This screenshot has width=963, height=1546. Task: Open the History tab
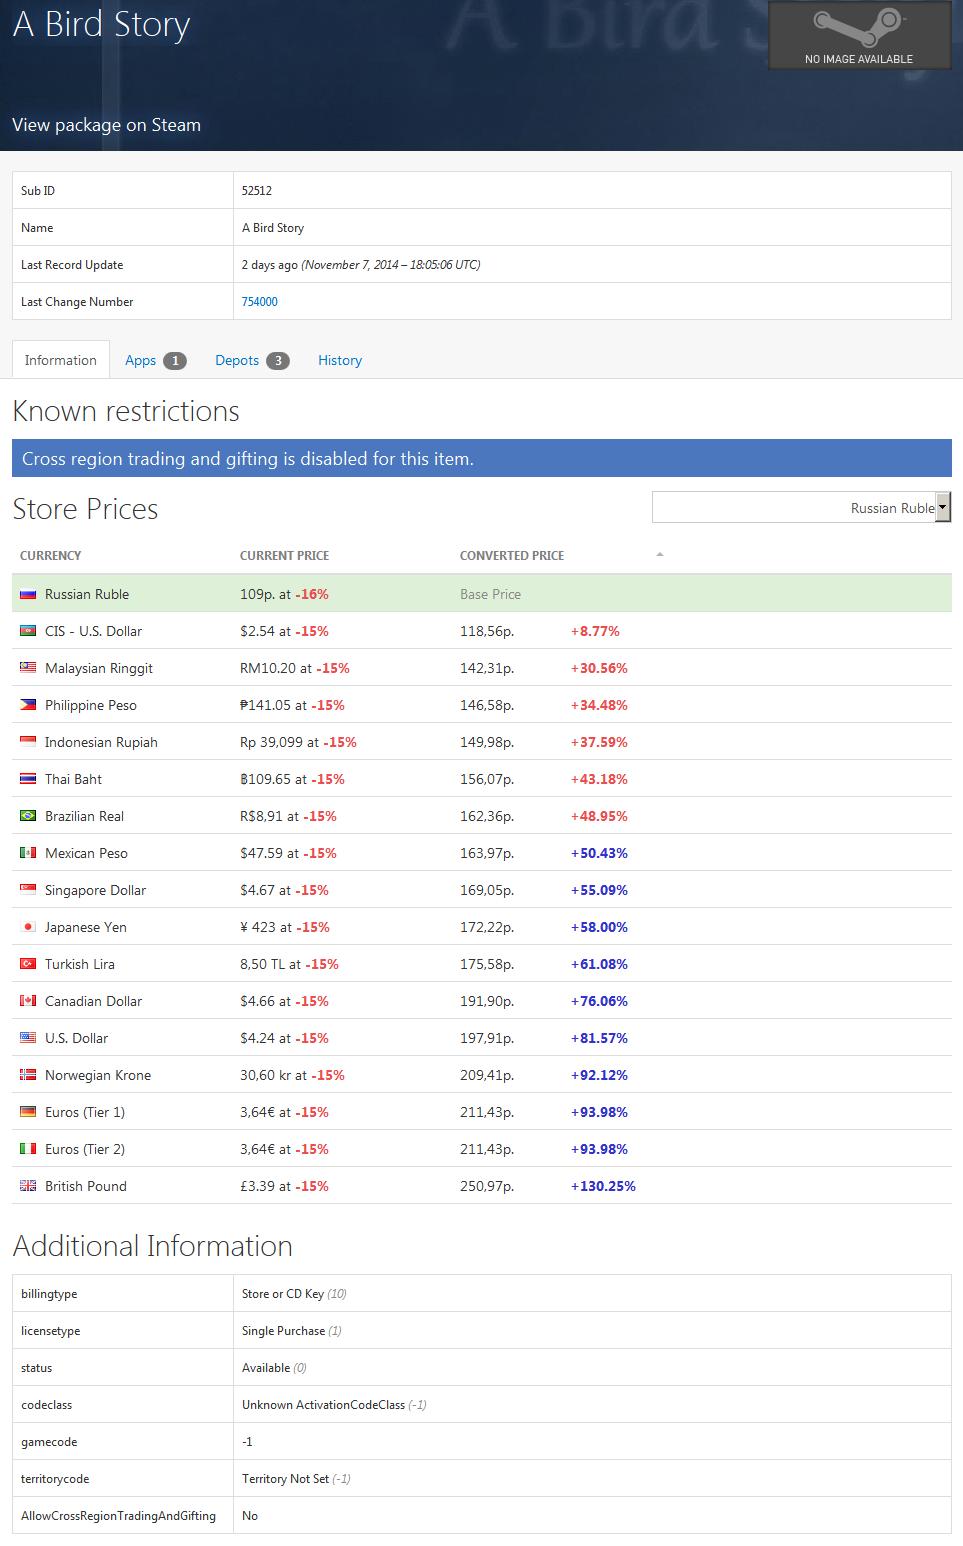[340, 360]
